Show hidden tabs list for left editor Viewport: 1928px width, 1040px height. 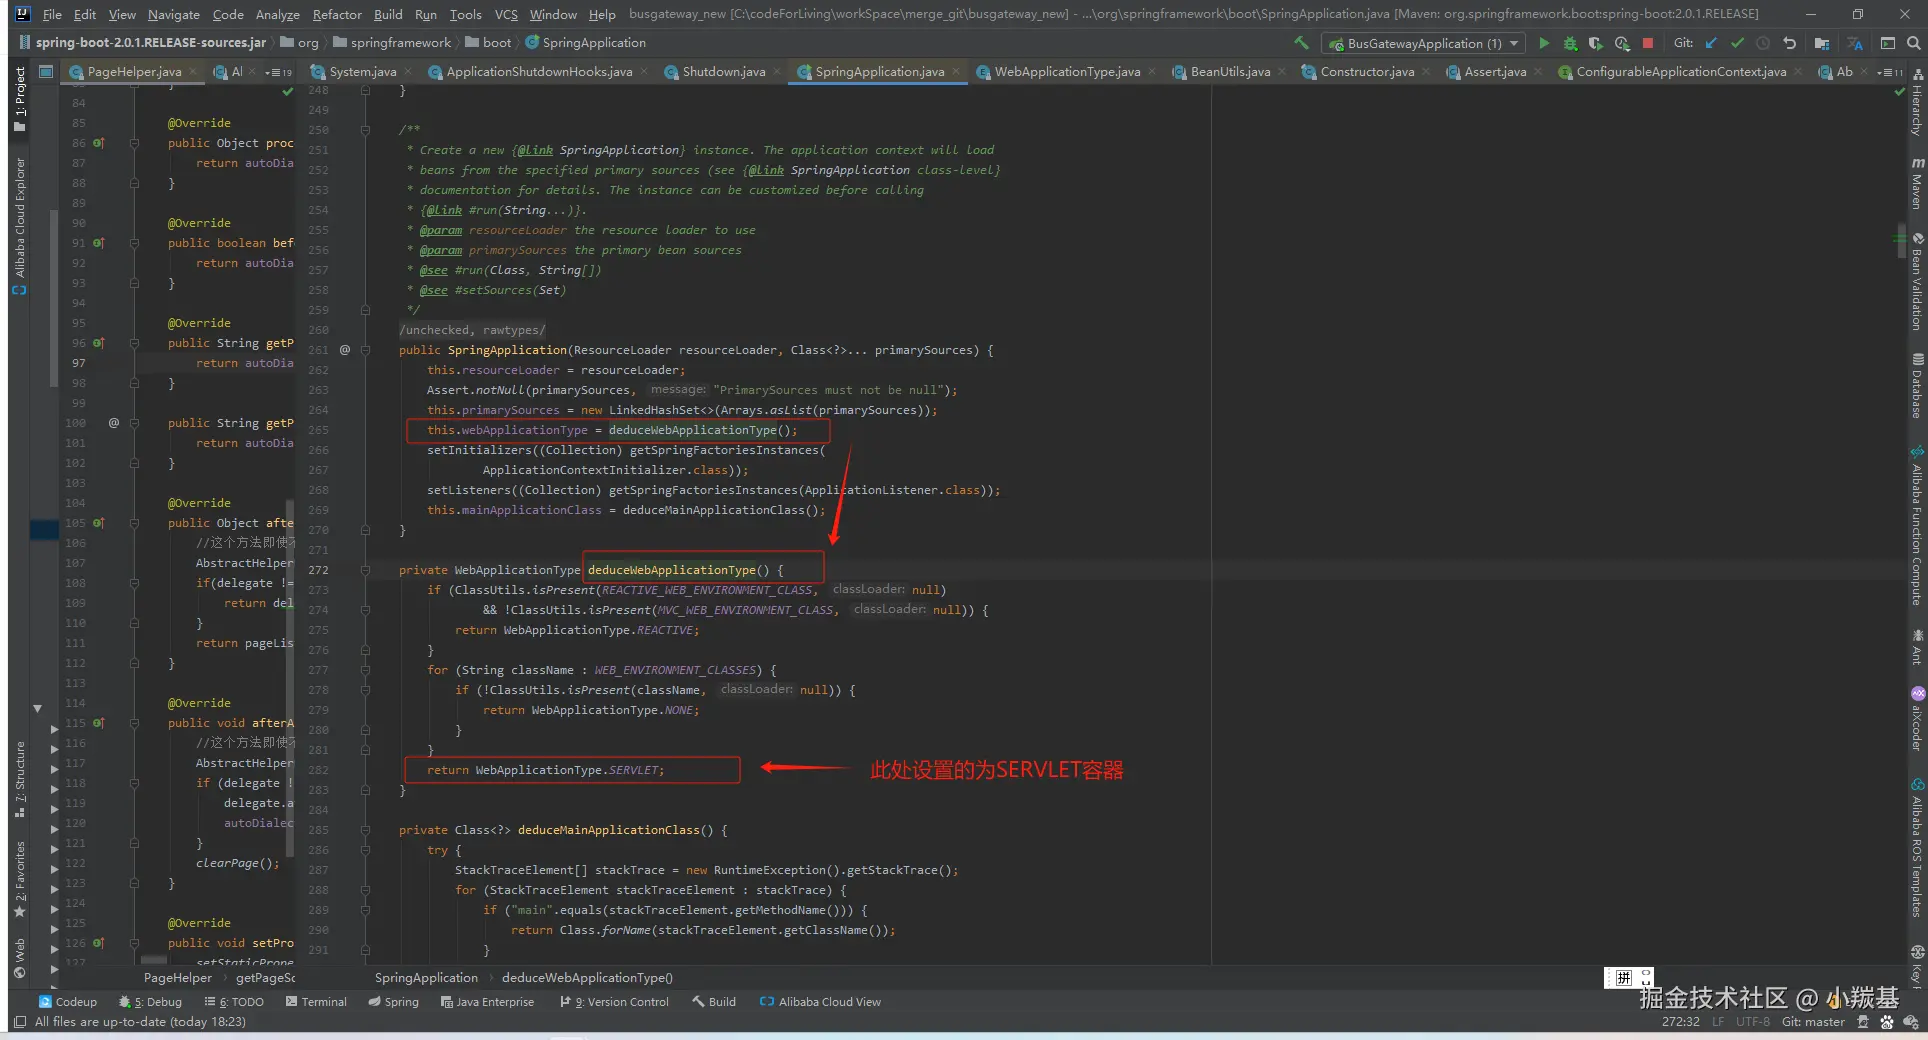pos(279,72)
